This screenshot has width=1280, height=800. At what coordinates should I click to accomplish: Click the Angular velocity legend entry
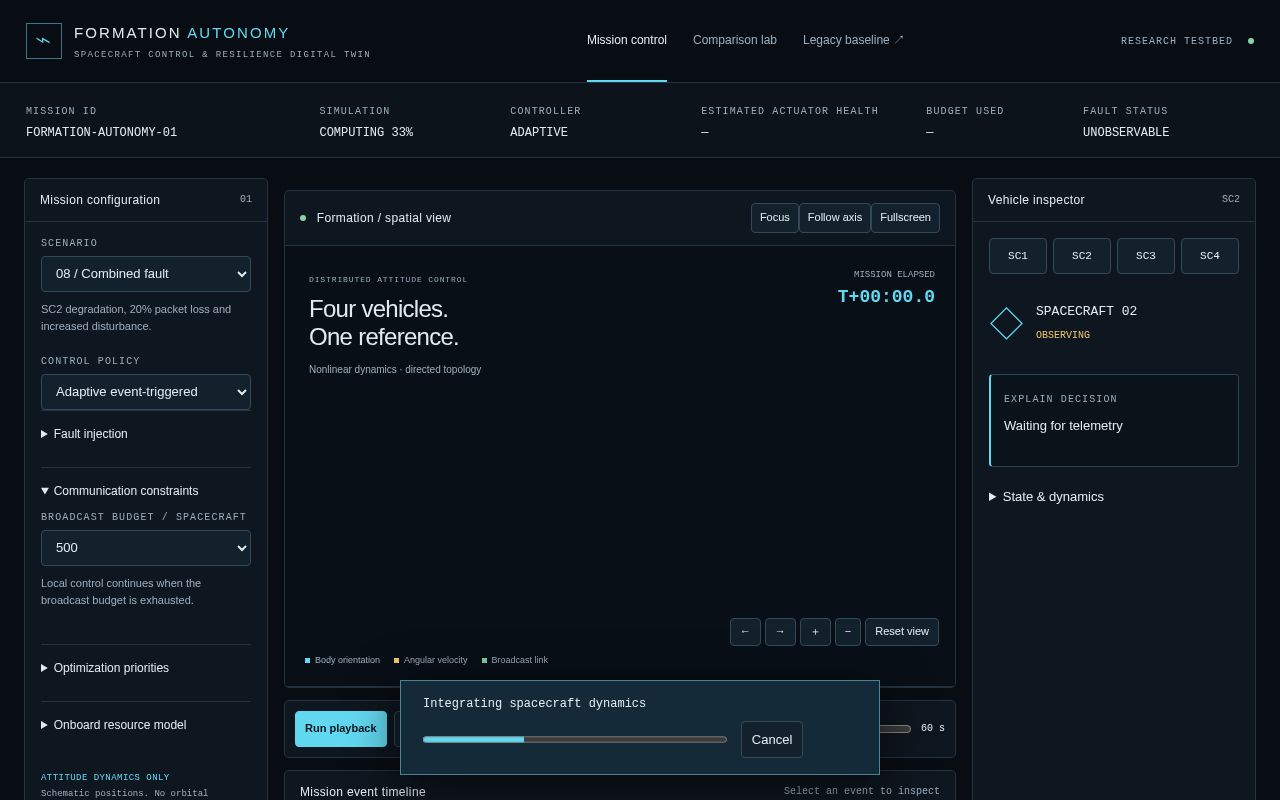point(431,660)
